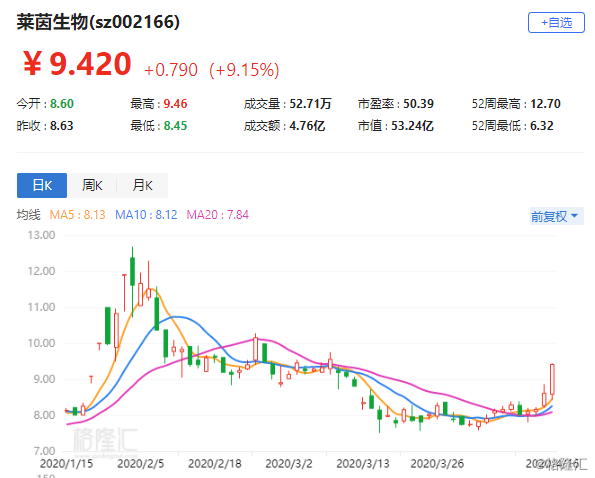The image size is (595, 478).
Task: Click the 52周最低 value 6.32
Action: [541, 126]
